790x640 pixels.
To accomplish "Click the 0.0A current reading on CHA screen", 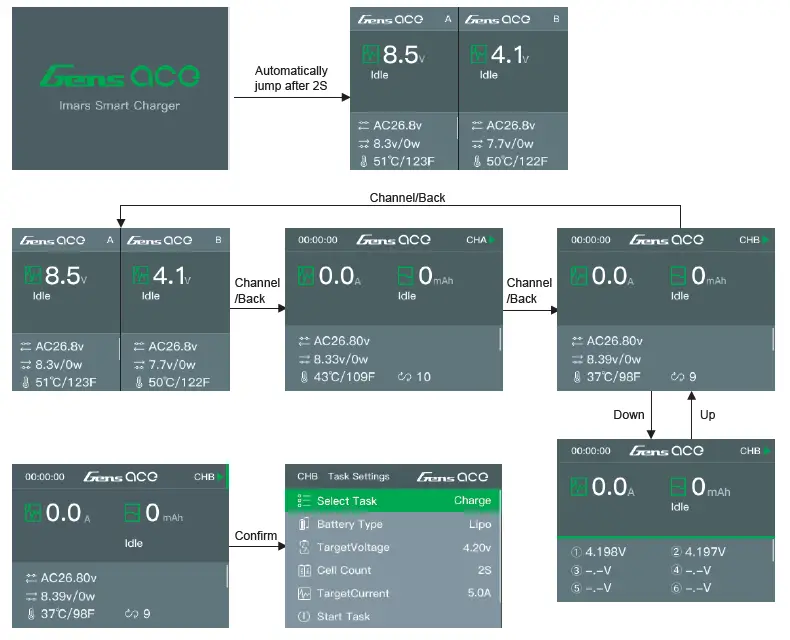I will [340, 276].
